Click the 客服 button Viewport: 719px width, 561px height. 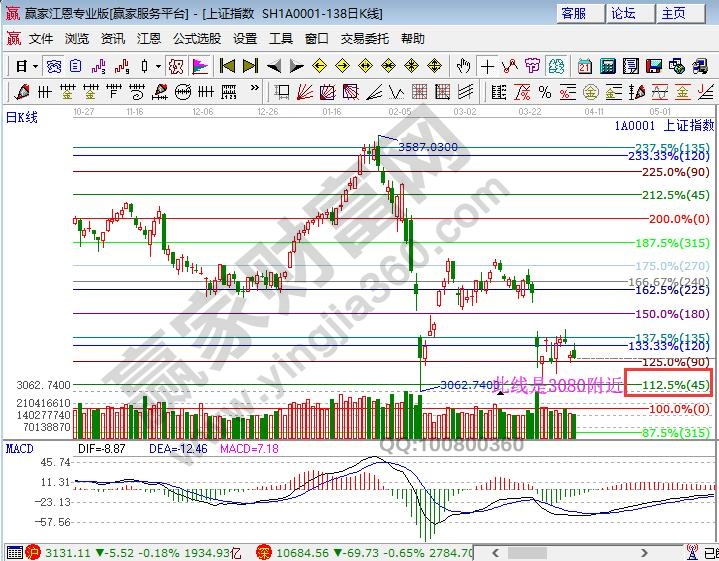(573, 13)
